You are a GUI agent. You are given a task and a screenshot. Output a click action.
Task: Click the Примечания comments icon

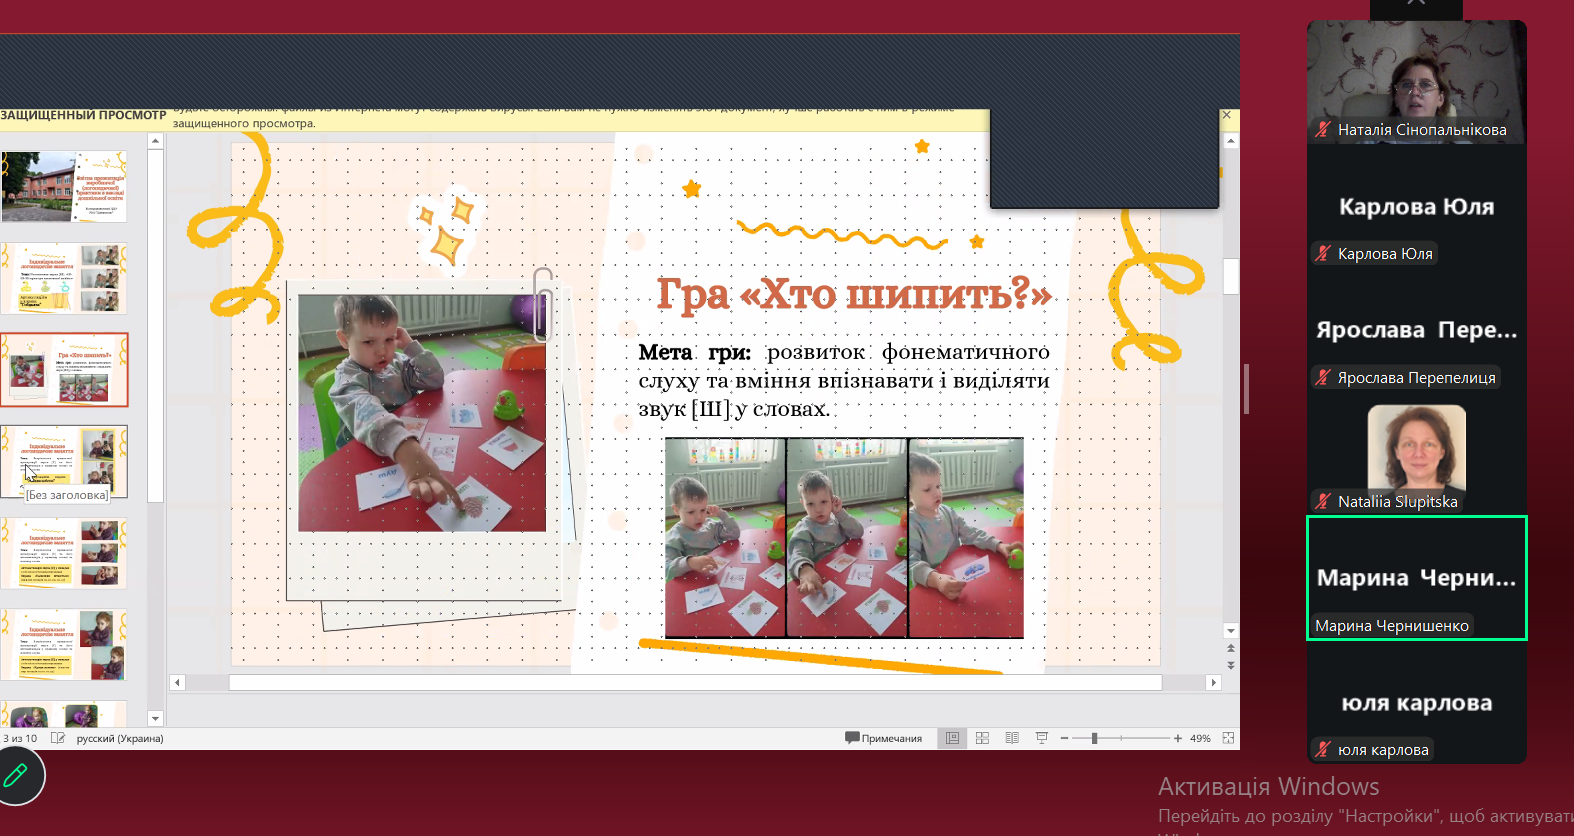click(884, 738)
